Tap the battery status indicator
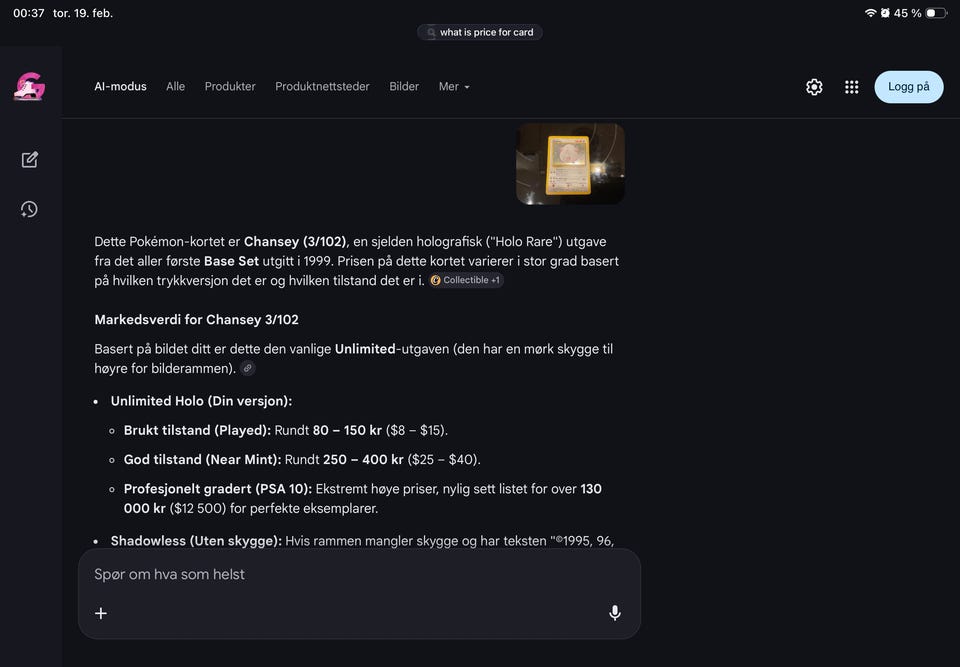This screenshot has width=960, height=667. point(936,13)
